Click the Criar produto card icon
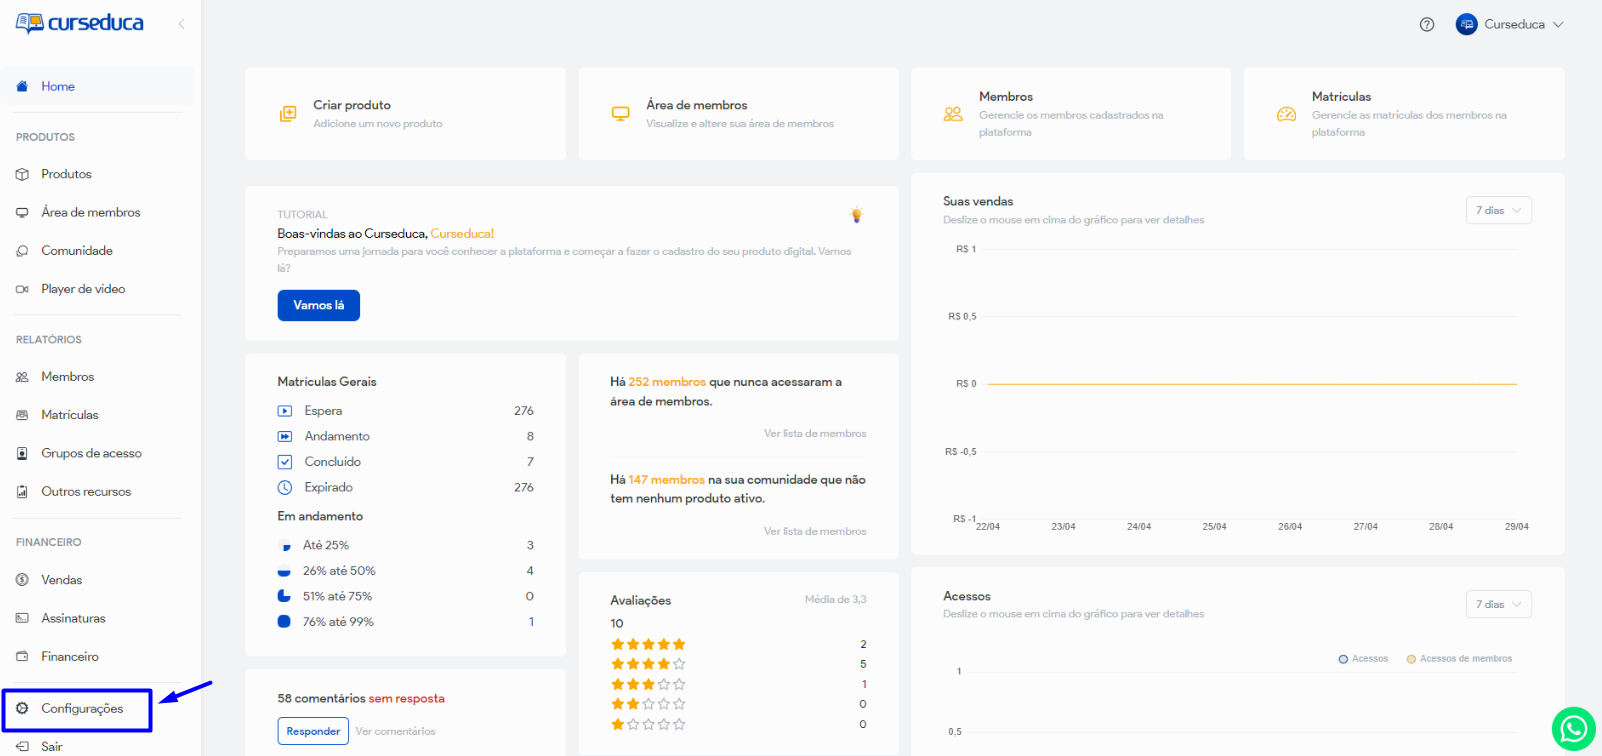 (288, 114)
